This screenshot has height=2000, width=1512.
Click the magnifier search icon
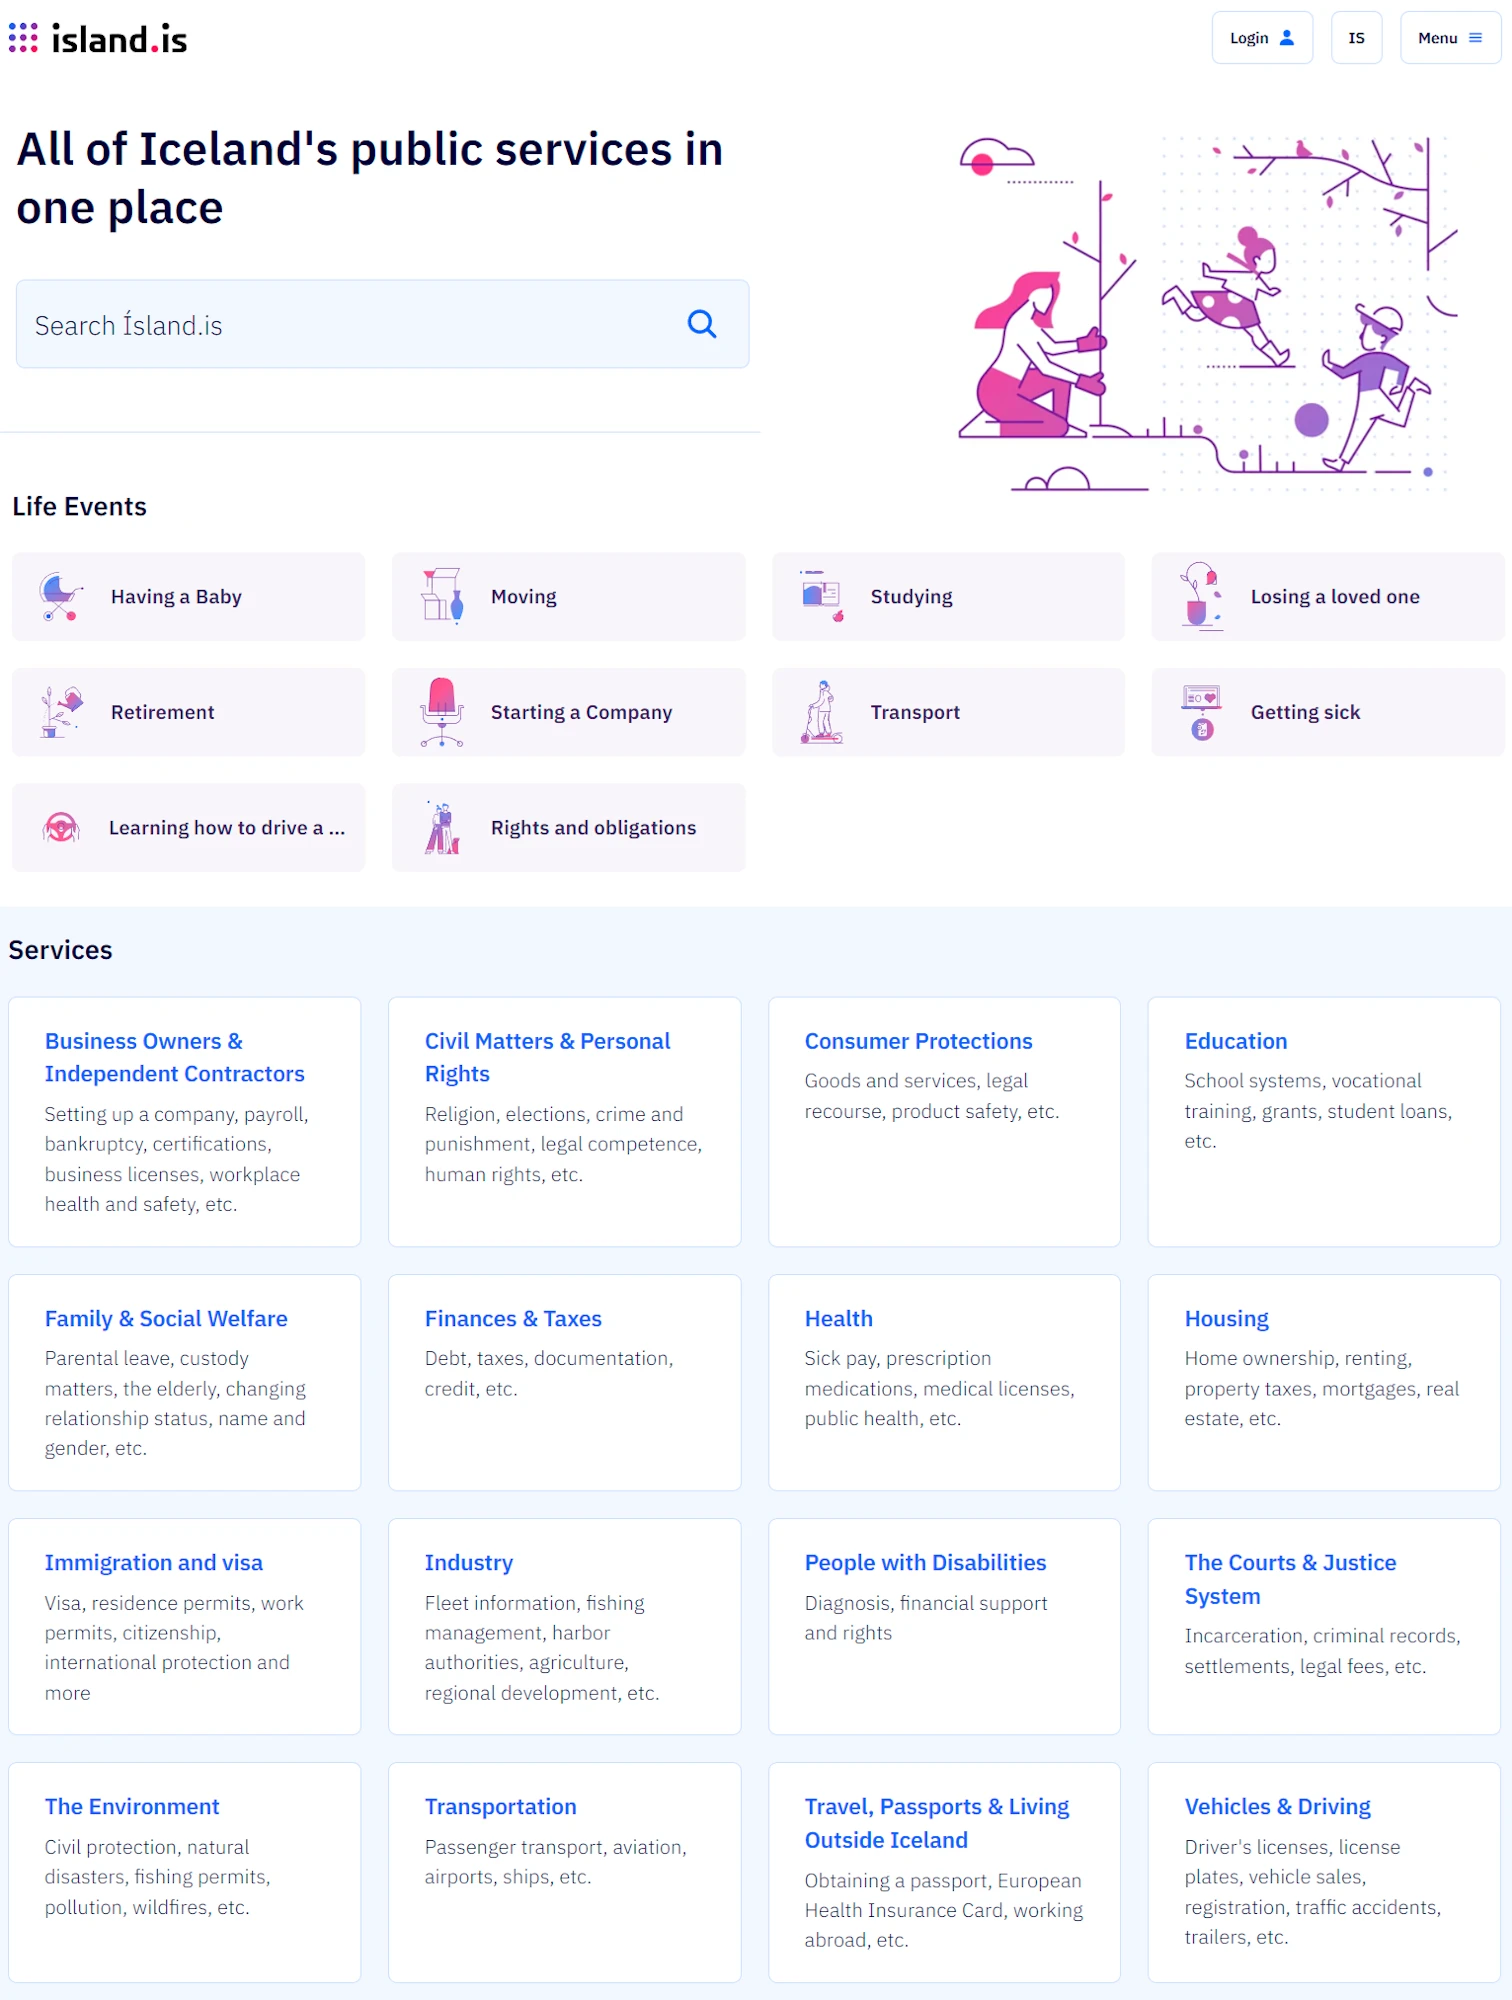click(x=702, y=324)
